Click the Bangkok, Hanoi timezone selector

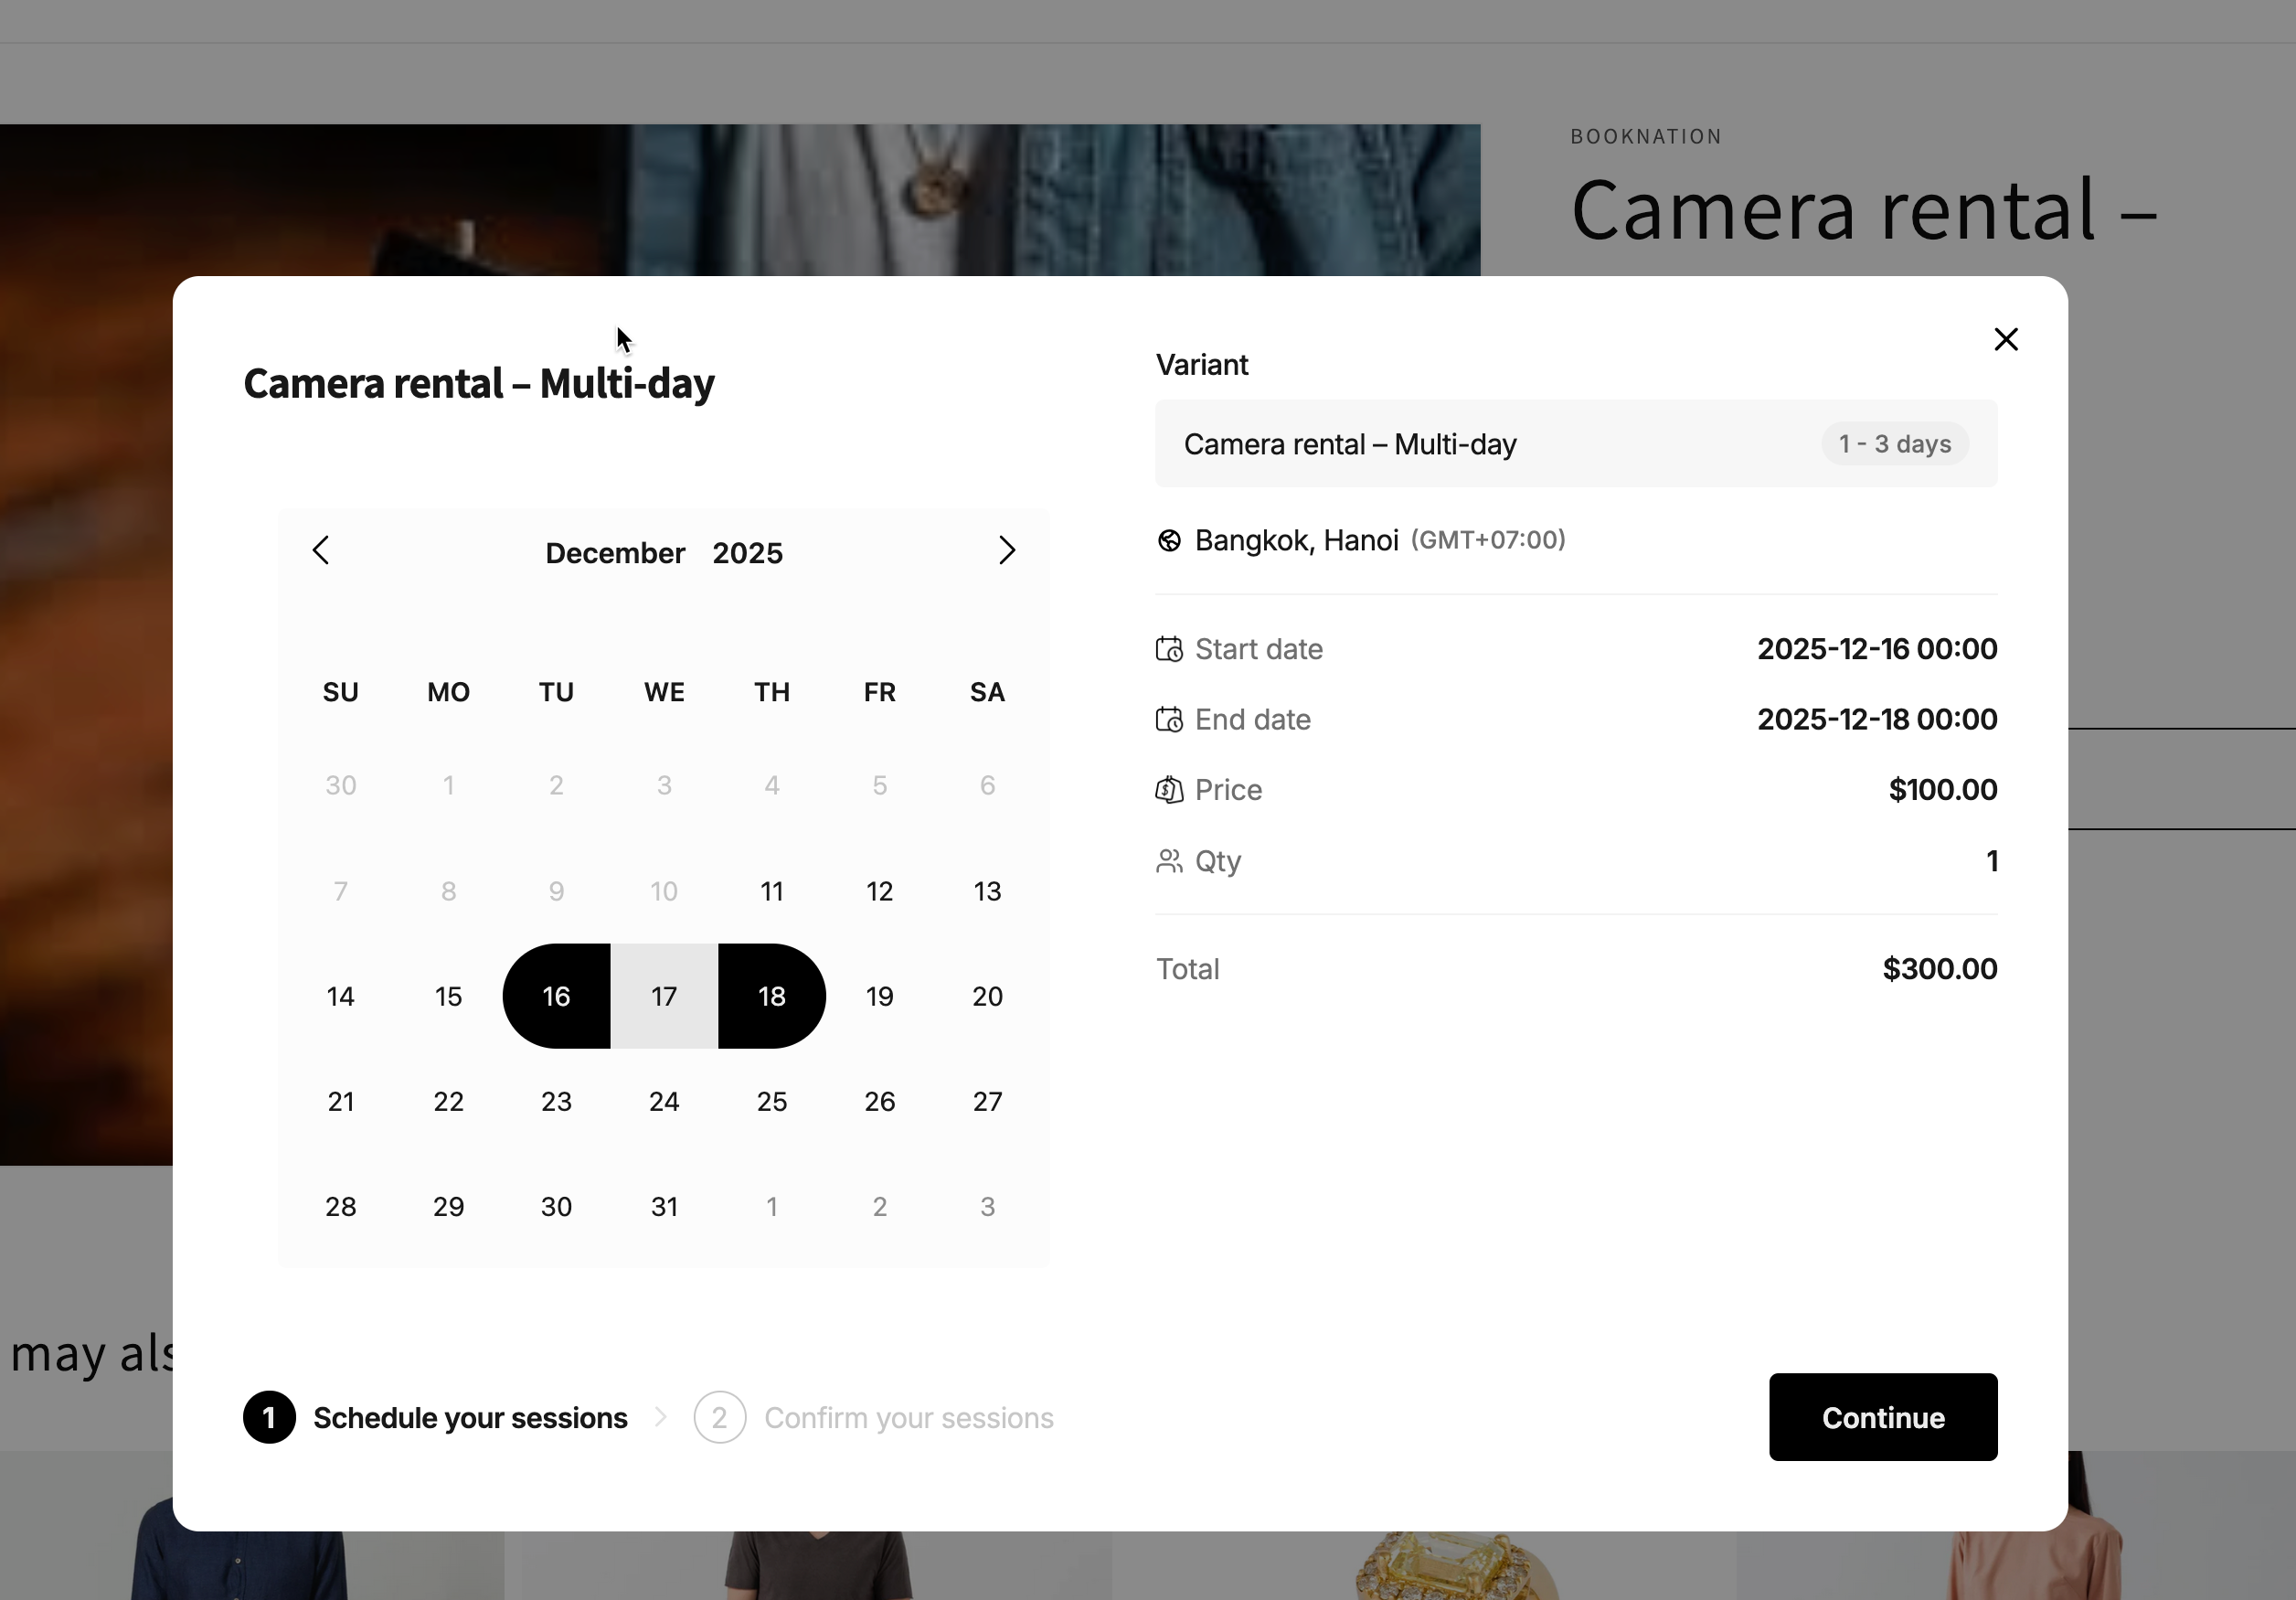[x=1296, y=541]
